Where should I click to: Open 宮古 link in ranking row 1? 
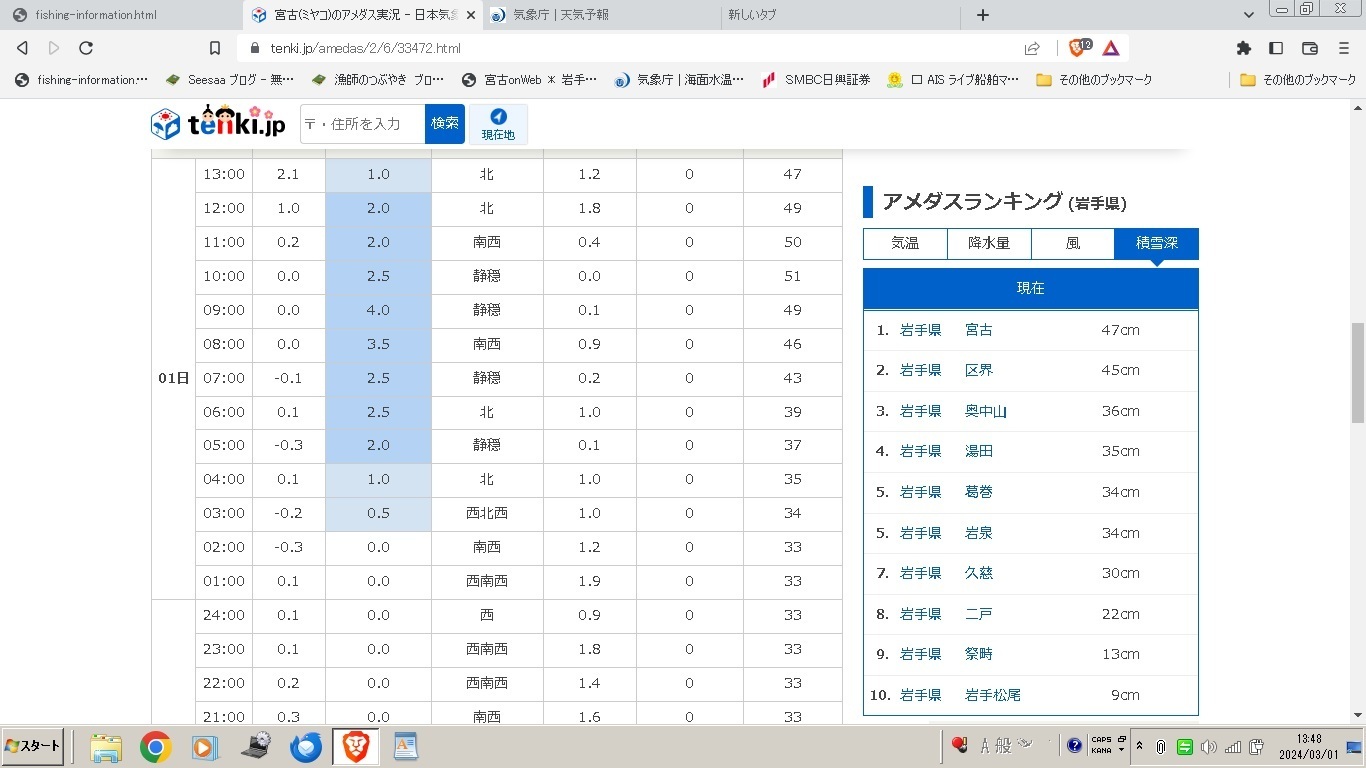(x=979, y=330)
